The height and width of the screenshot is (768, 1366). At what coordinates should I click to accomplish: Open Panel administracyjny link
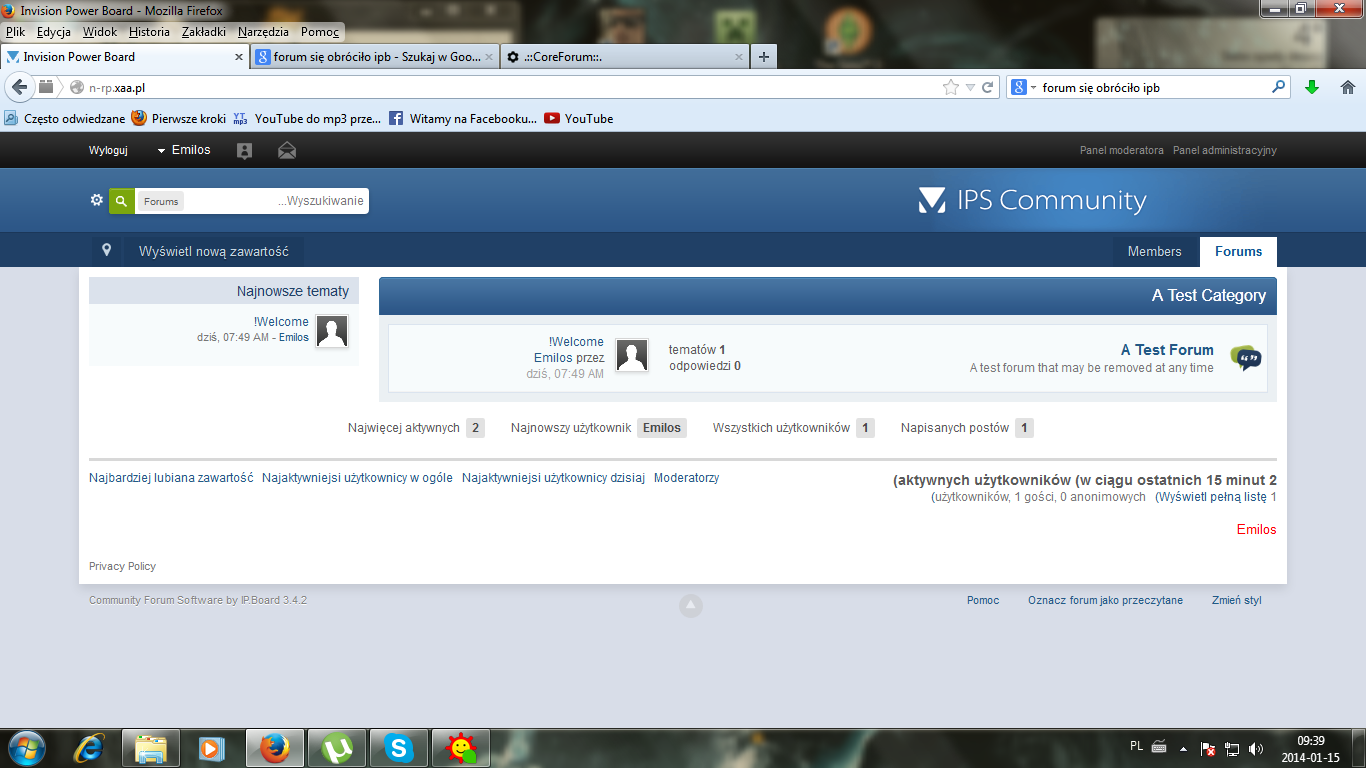1224,151
